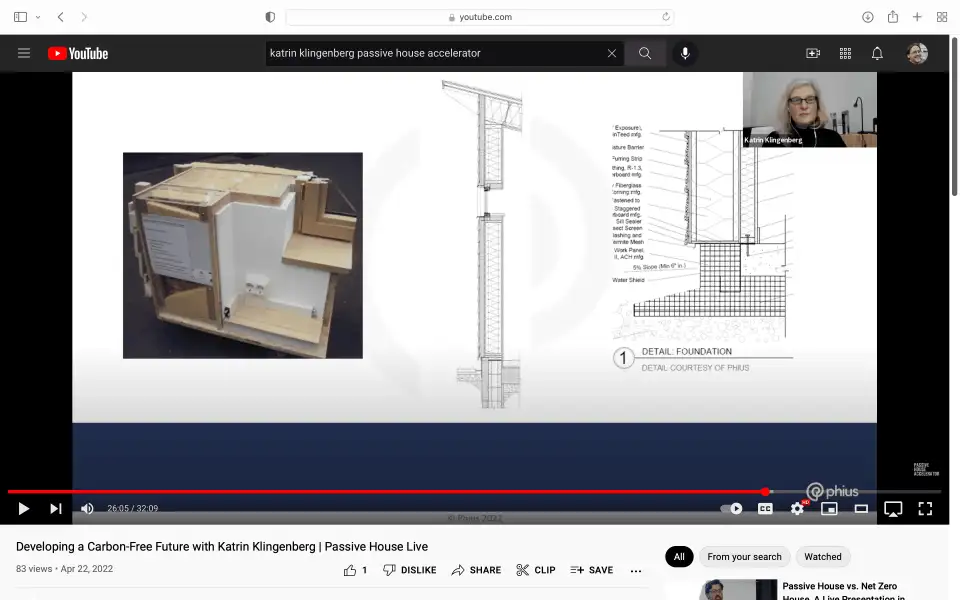Select the "Watched" filter chip
Image resolution: width=960 pixels, height=600 pixels.
click(x=823, y=557)
